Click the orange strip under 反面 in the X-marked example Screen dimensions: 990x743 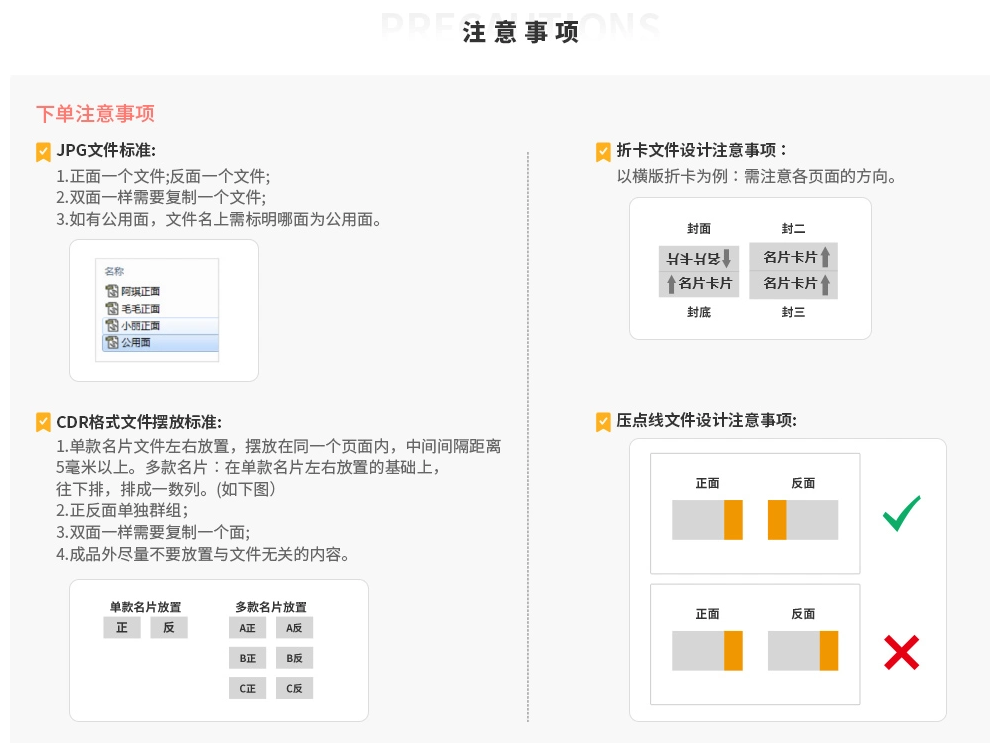click(829, 651)
